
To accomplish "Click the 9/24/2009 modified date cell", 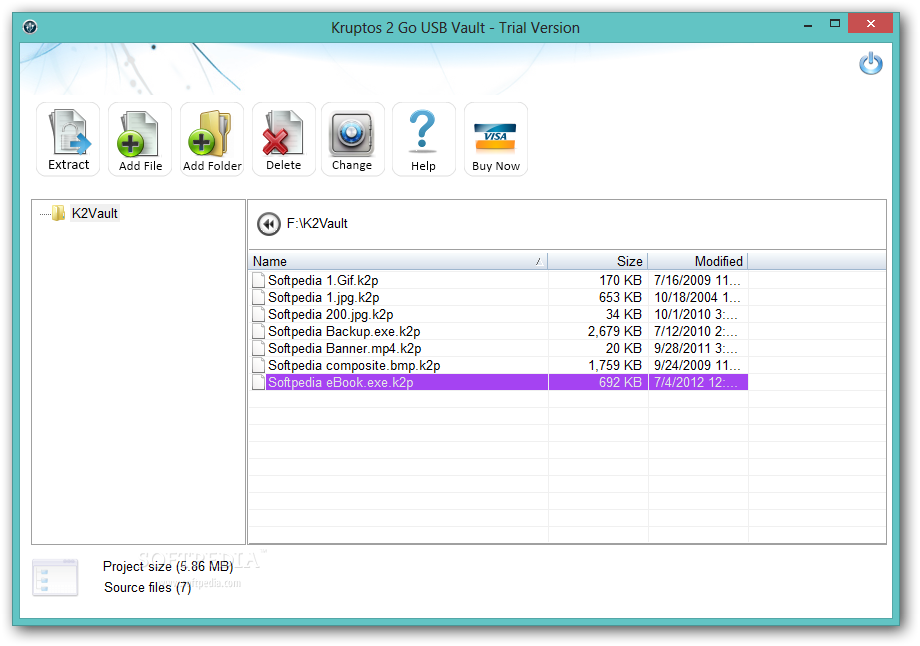I will coord(698,366).
